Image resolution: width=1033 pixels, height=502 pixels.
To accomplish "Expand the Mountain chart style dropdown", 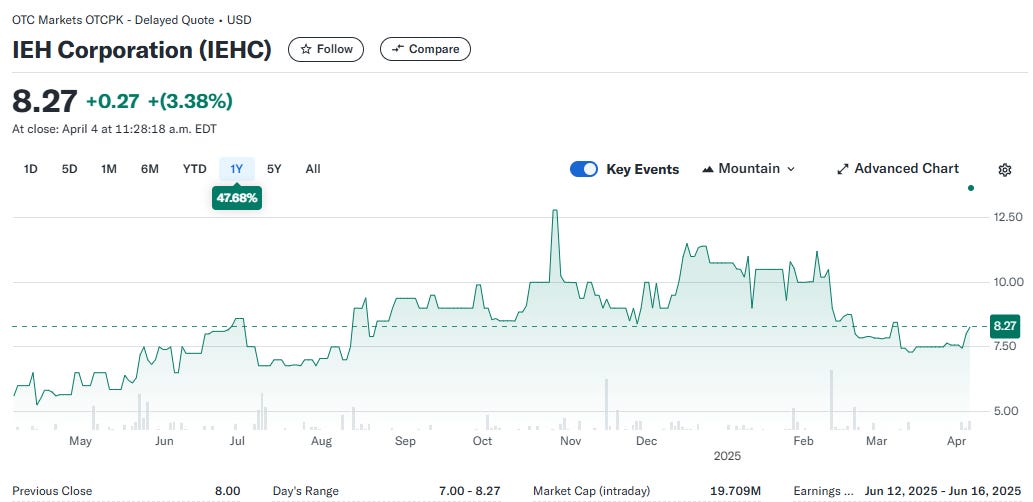I will pos(749,169).
